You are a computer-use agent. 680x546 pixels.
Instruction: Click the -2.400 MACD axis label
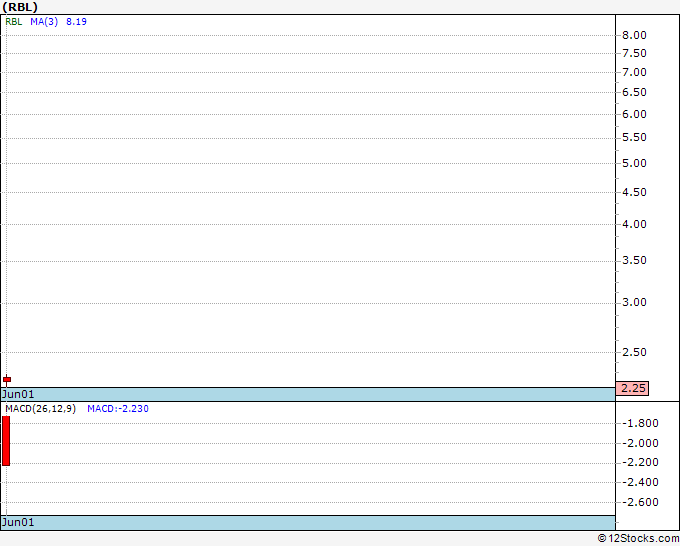coord(640,482)
